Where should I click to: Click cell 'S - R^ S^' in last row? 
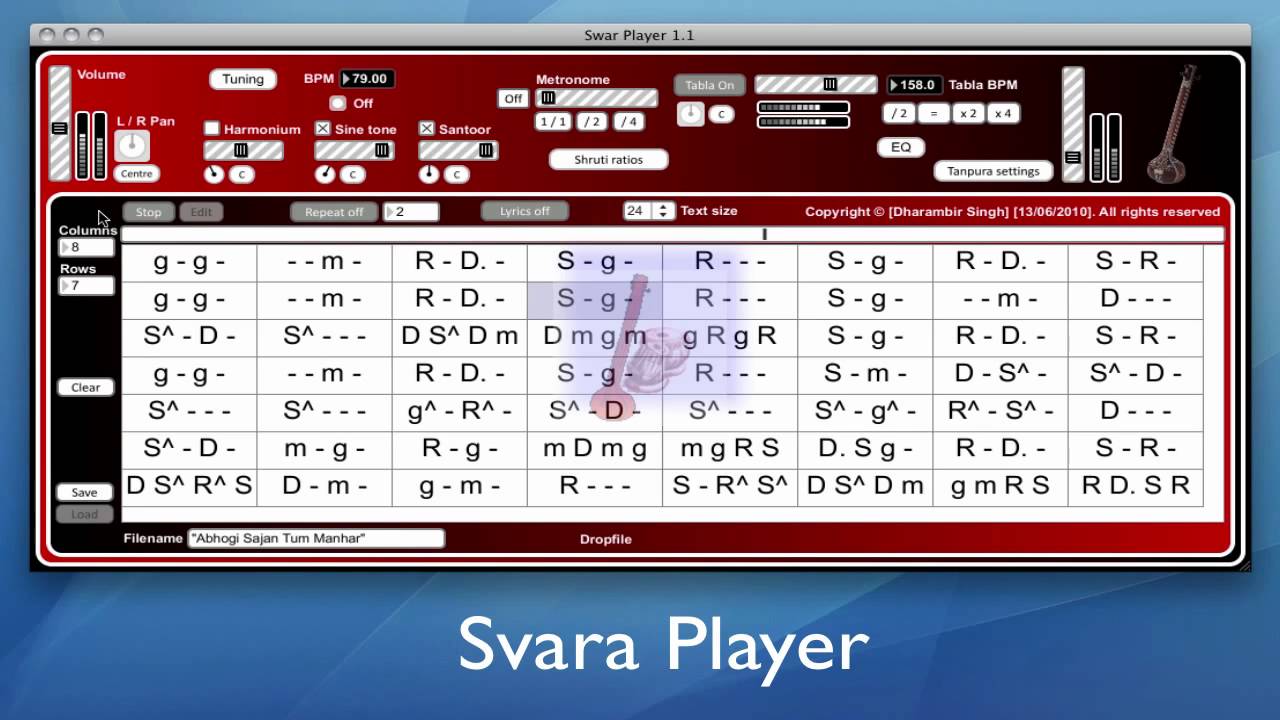[730, 486]
